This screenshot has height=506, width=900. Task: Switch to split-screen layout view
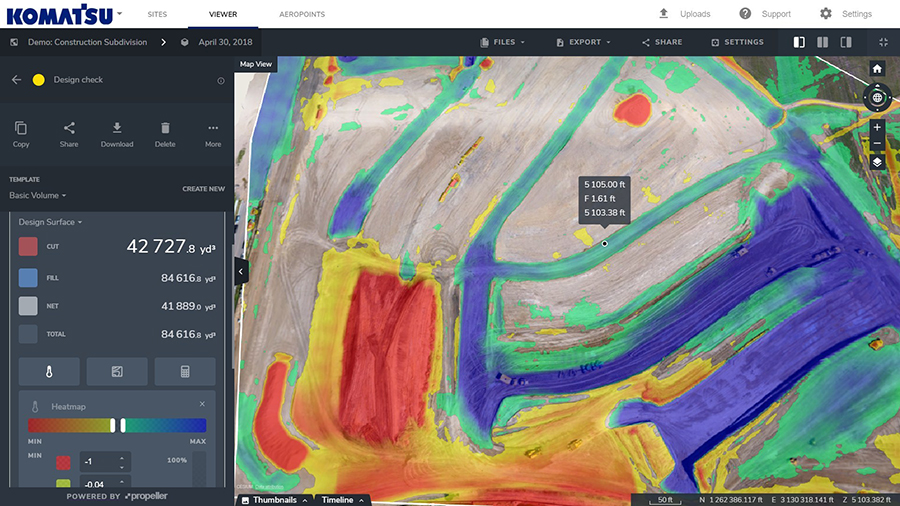(822, 42)
